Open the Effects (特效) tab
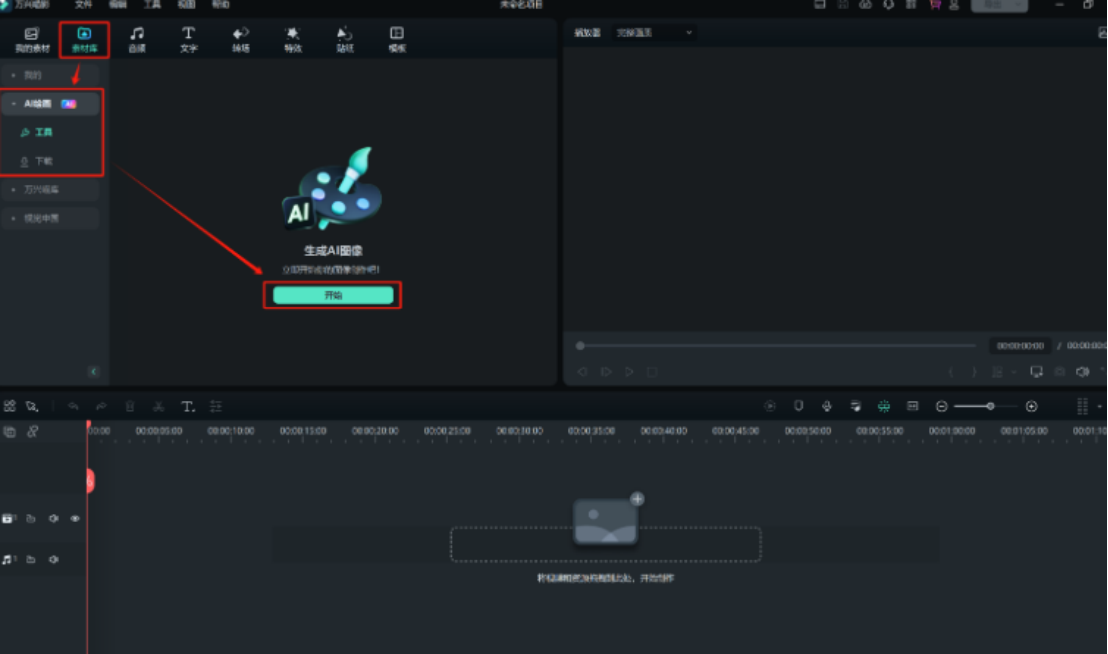Screen dimensions: 1108x654 coord(293,40)
